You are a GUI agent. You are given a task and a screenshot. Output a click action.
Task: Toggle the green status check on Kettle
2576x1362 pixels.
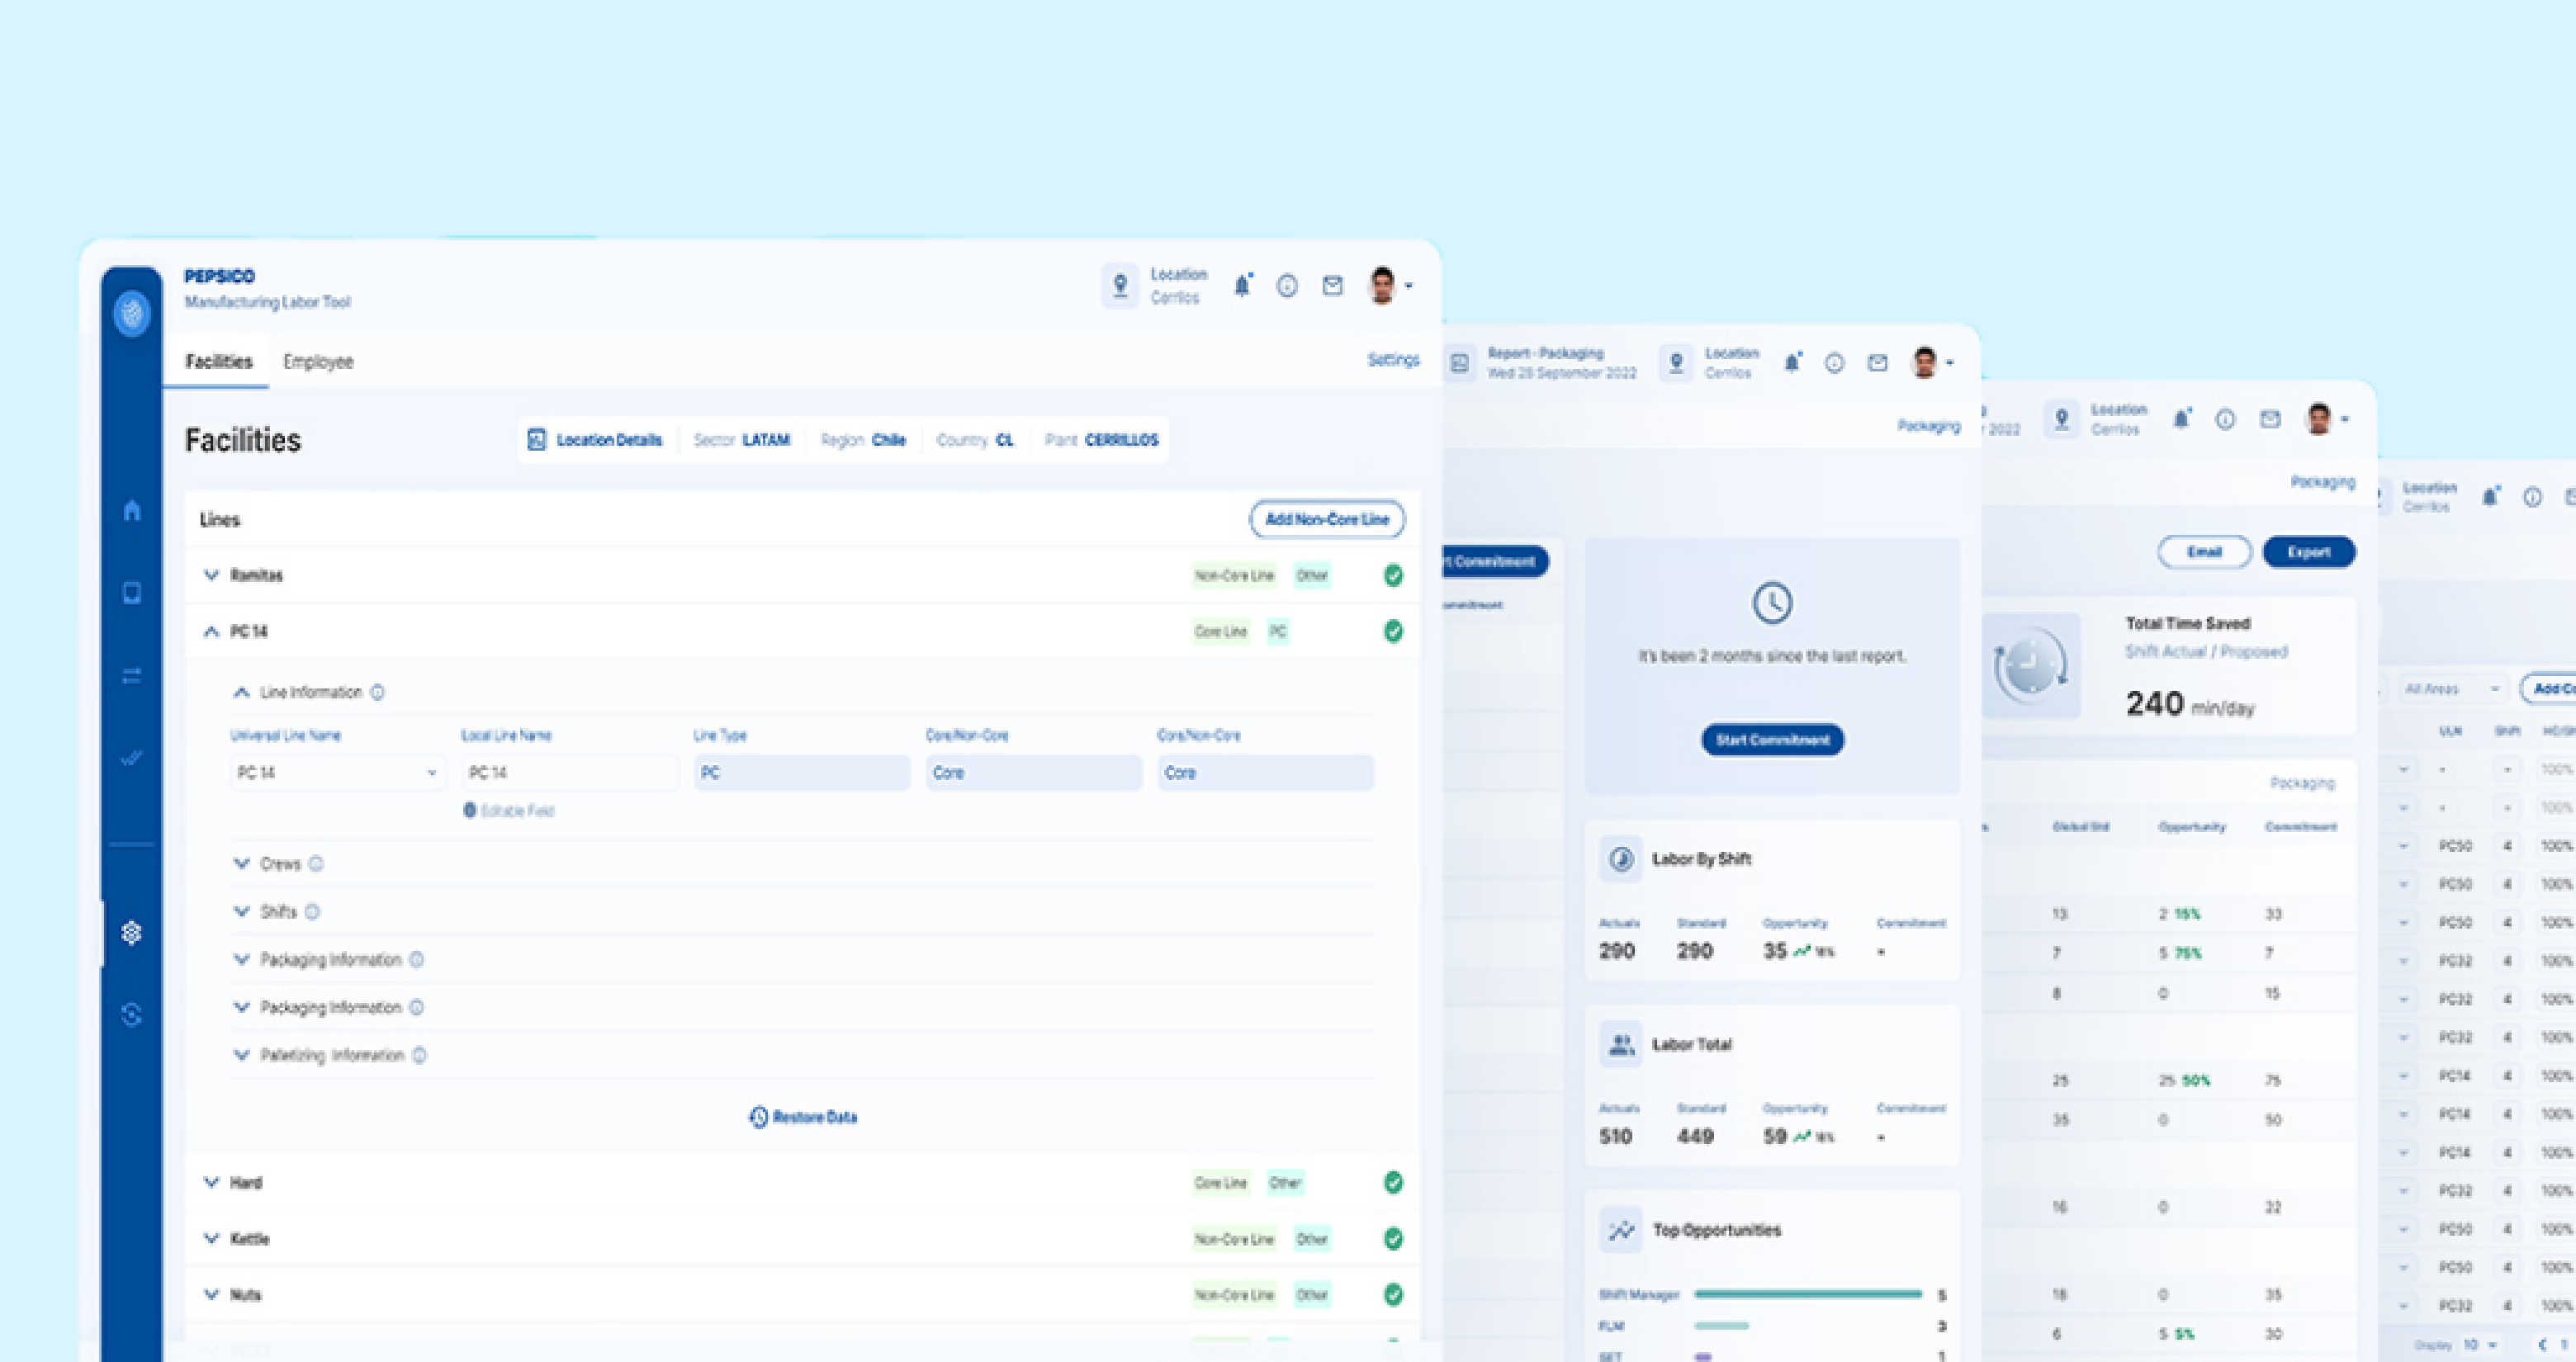click(x=1393, y=1239)
